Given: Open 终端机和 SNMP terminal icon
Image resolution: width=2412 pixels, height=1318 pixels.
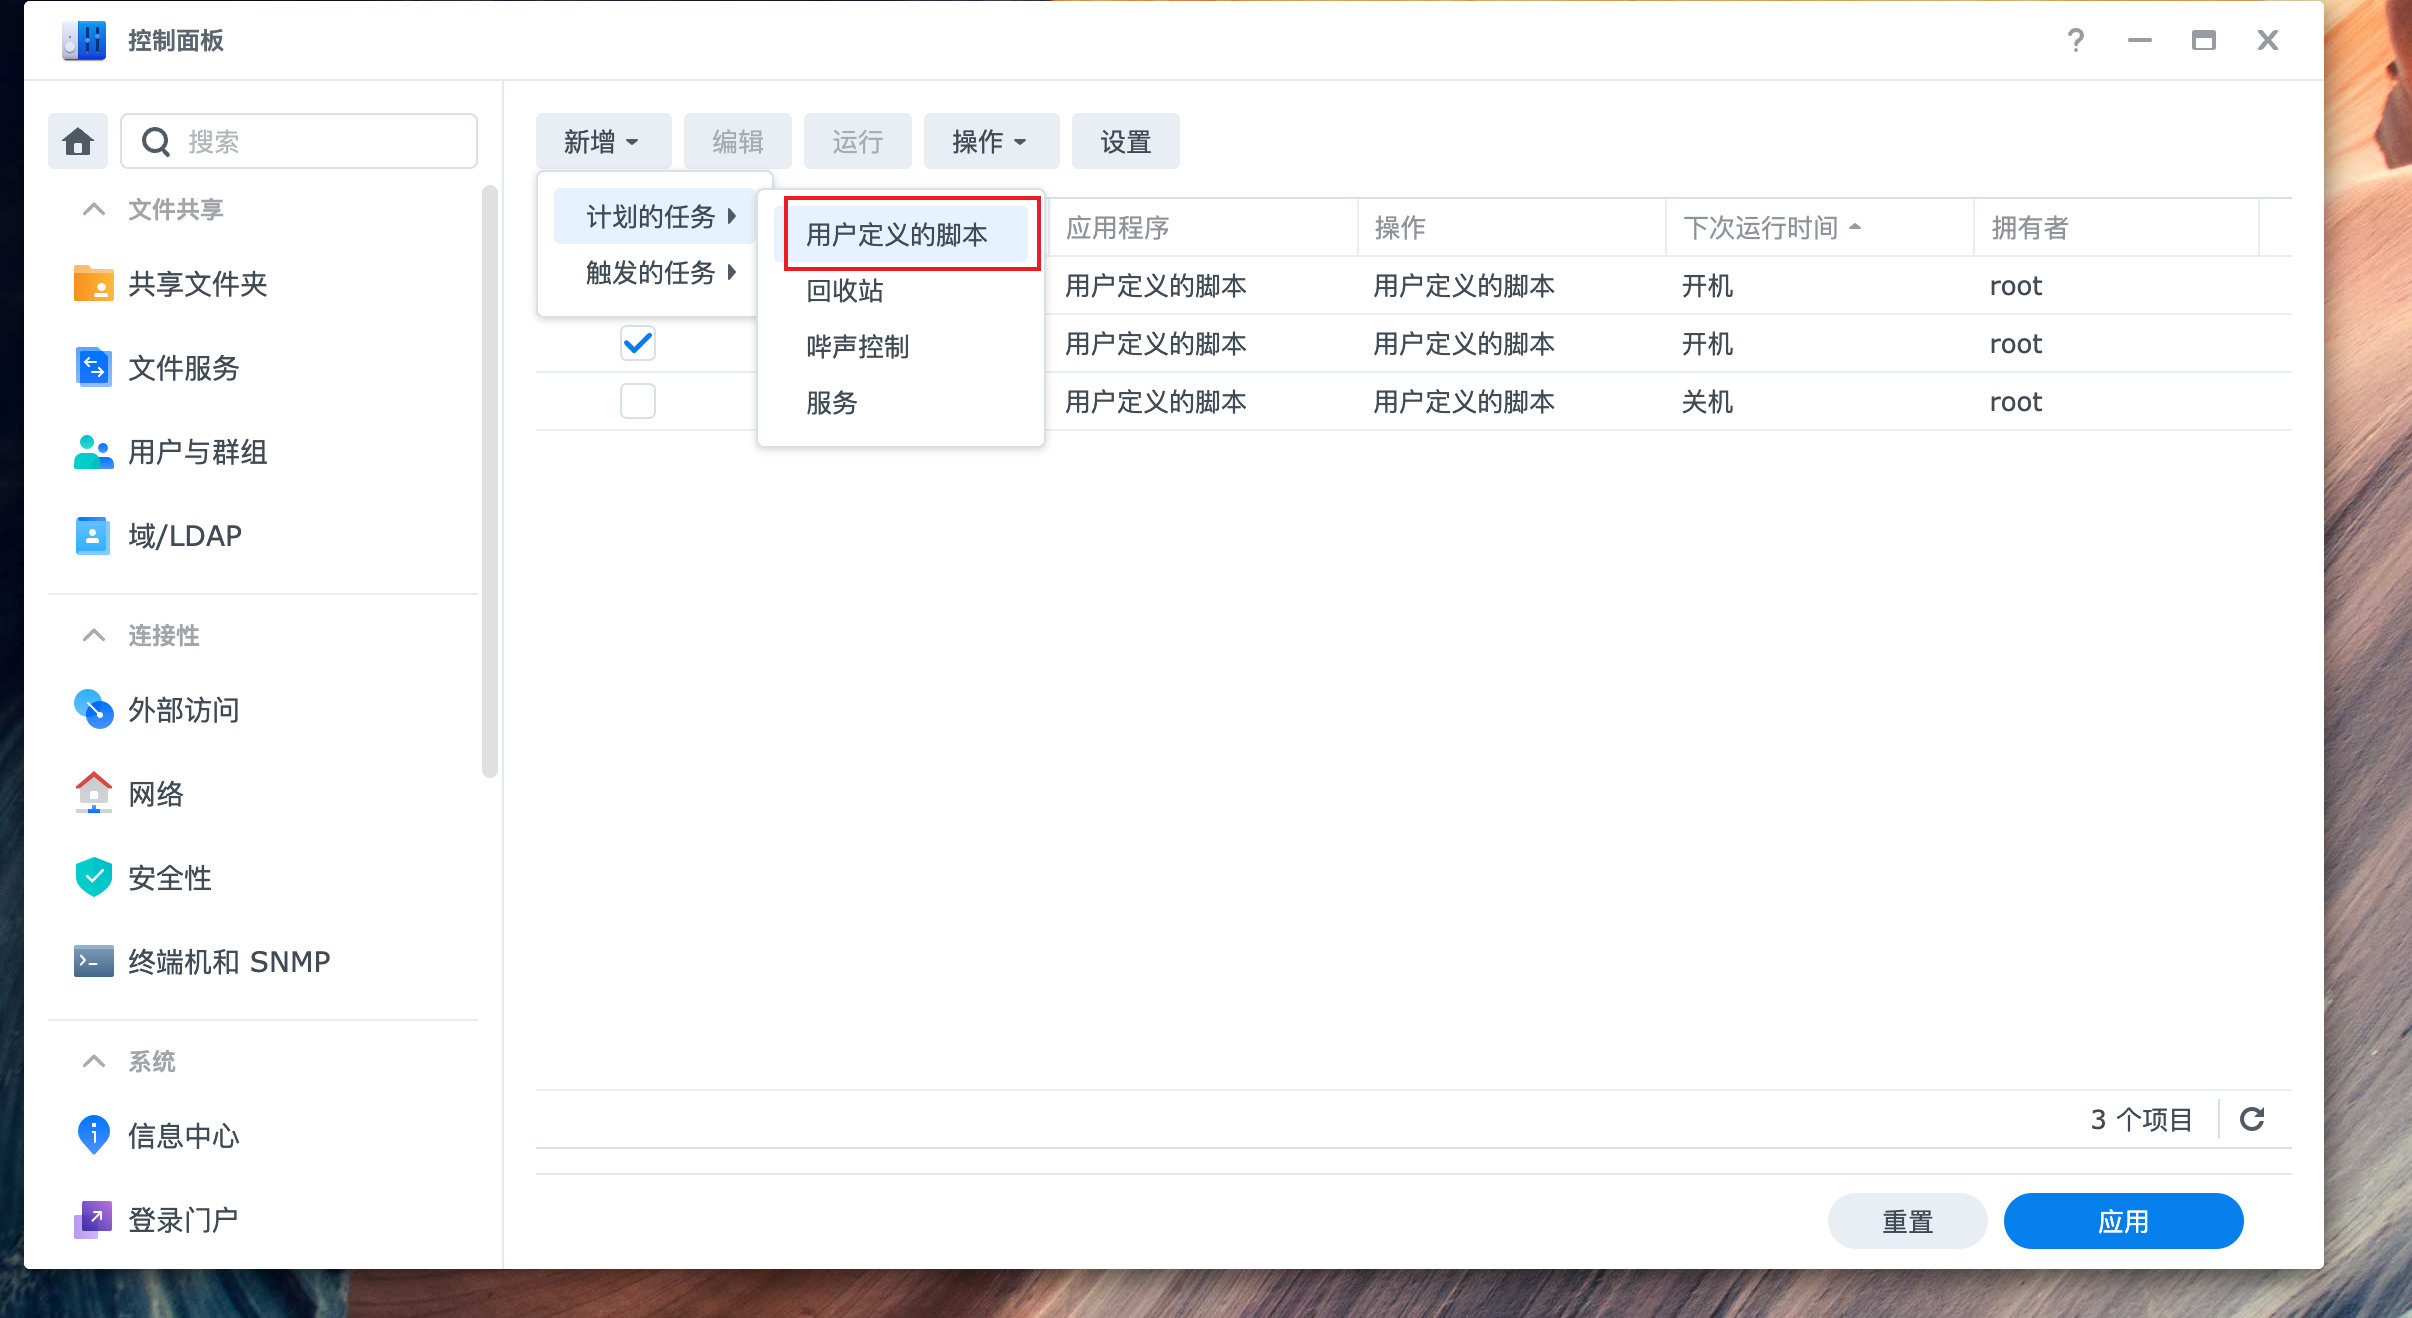Looking at the screenshot, I should tap(93, 962).
